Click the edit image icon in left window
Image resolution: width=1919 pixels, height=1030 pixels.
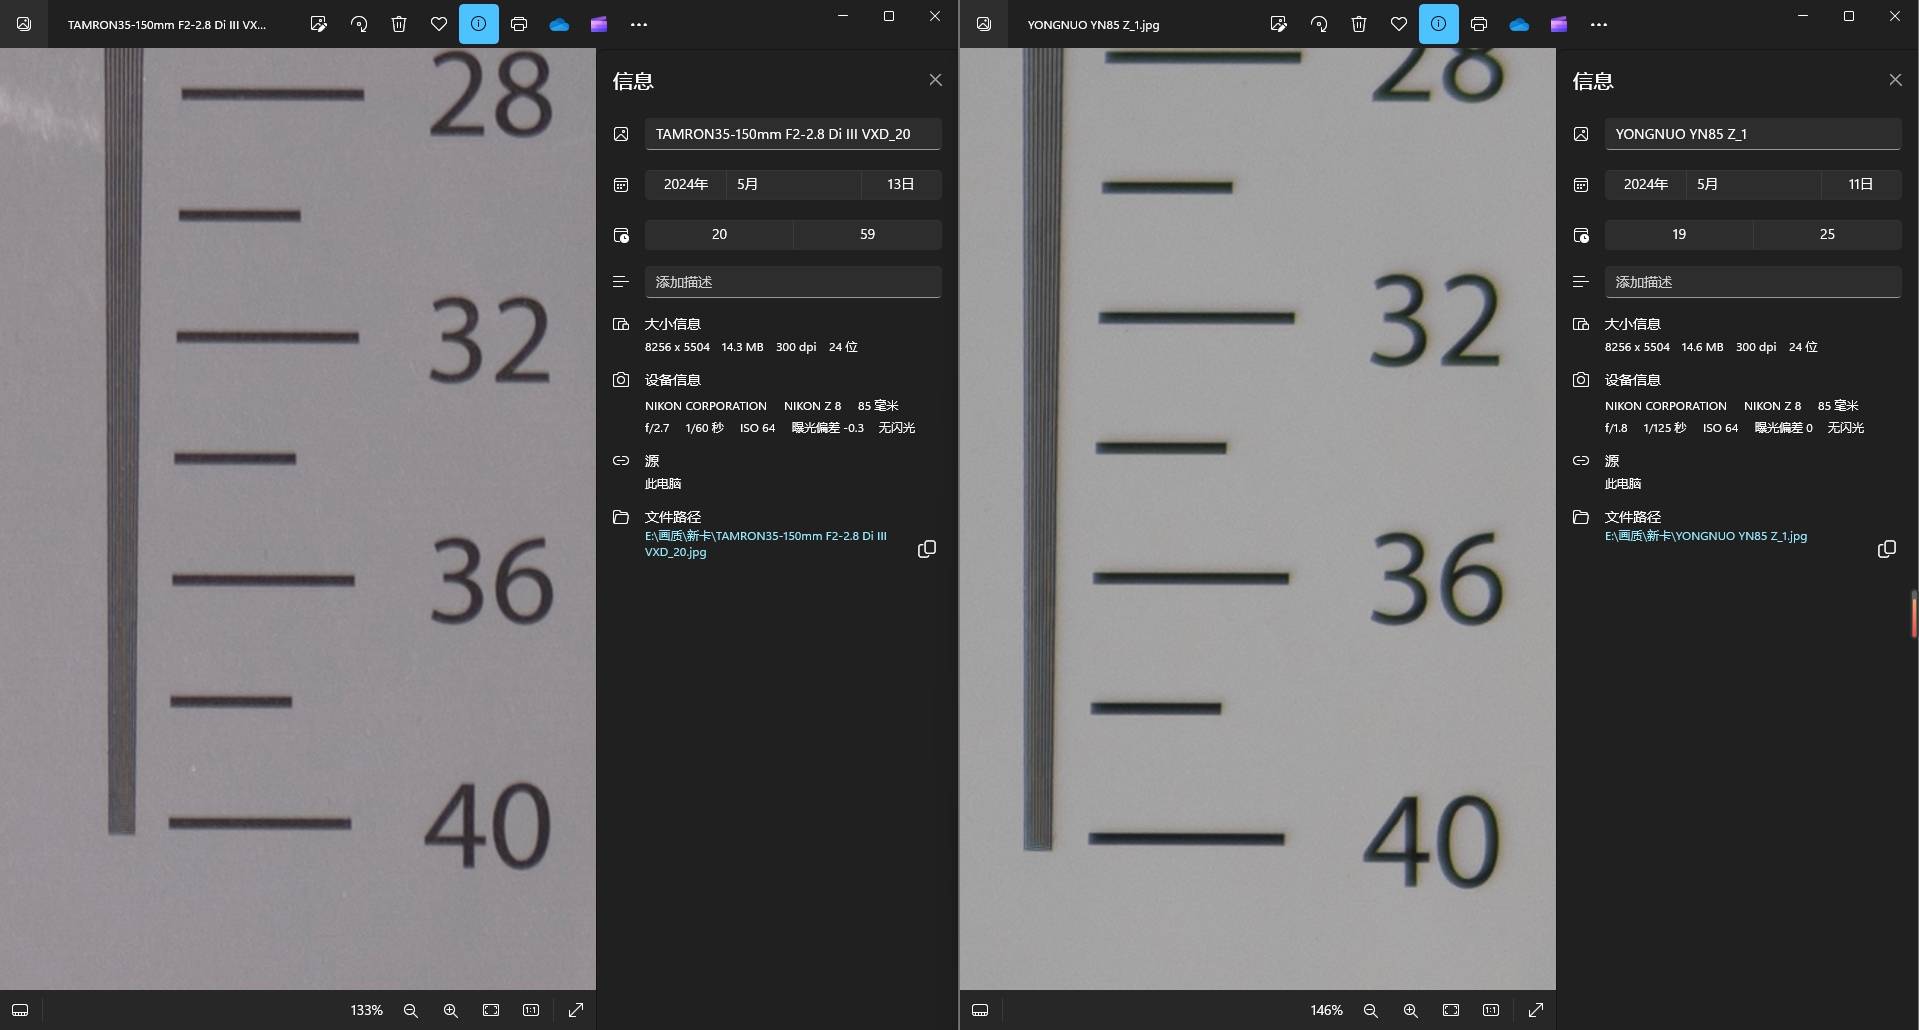[318, 24]
